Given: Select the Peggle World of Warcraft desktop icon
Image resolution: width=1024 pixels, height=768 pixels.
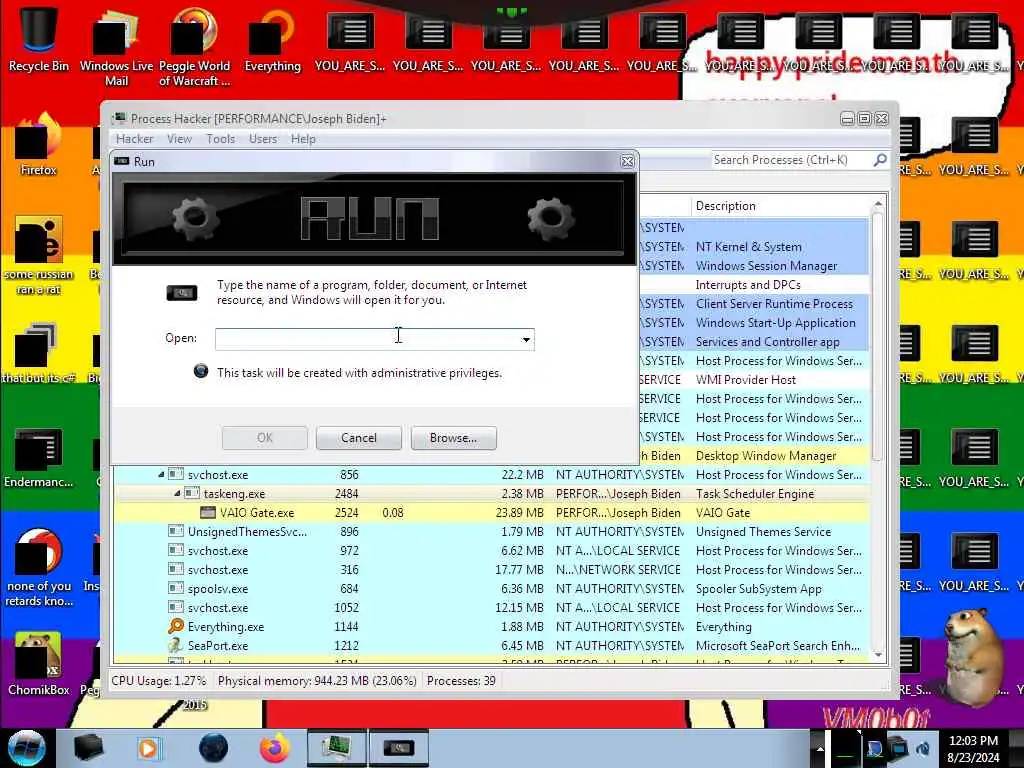Looking at the screenshot, I should coord(194,47).
